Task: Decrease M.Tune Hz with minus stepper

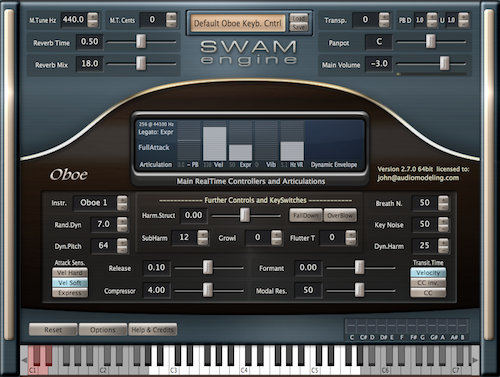Action: [93, 24]
